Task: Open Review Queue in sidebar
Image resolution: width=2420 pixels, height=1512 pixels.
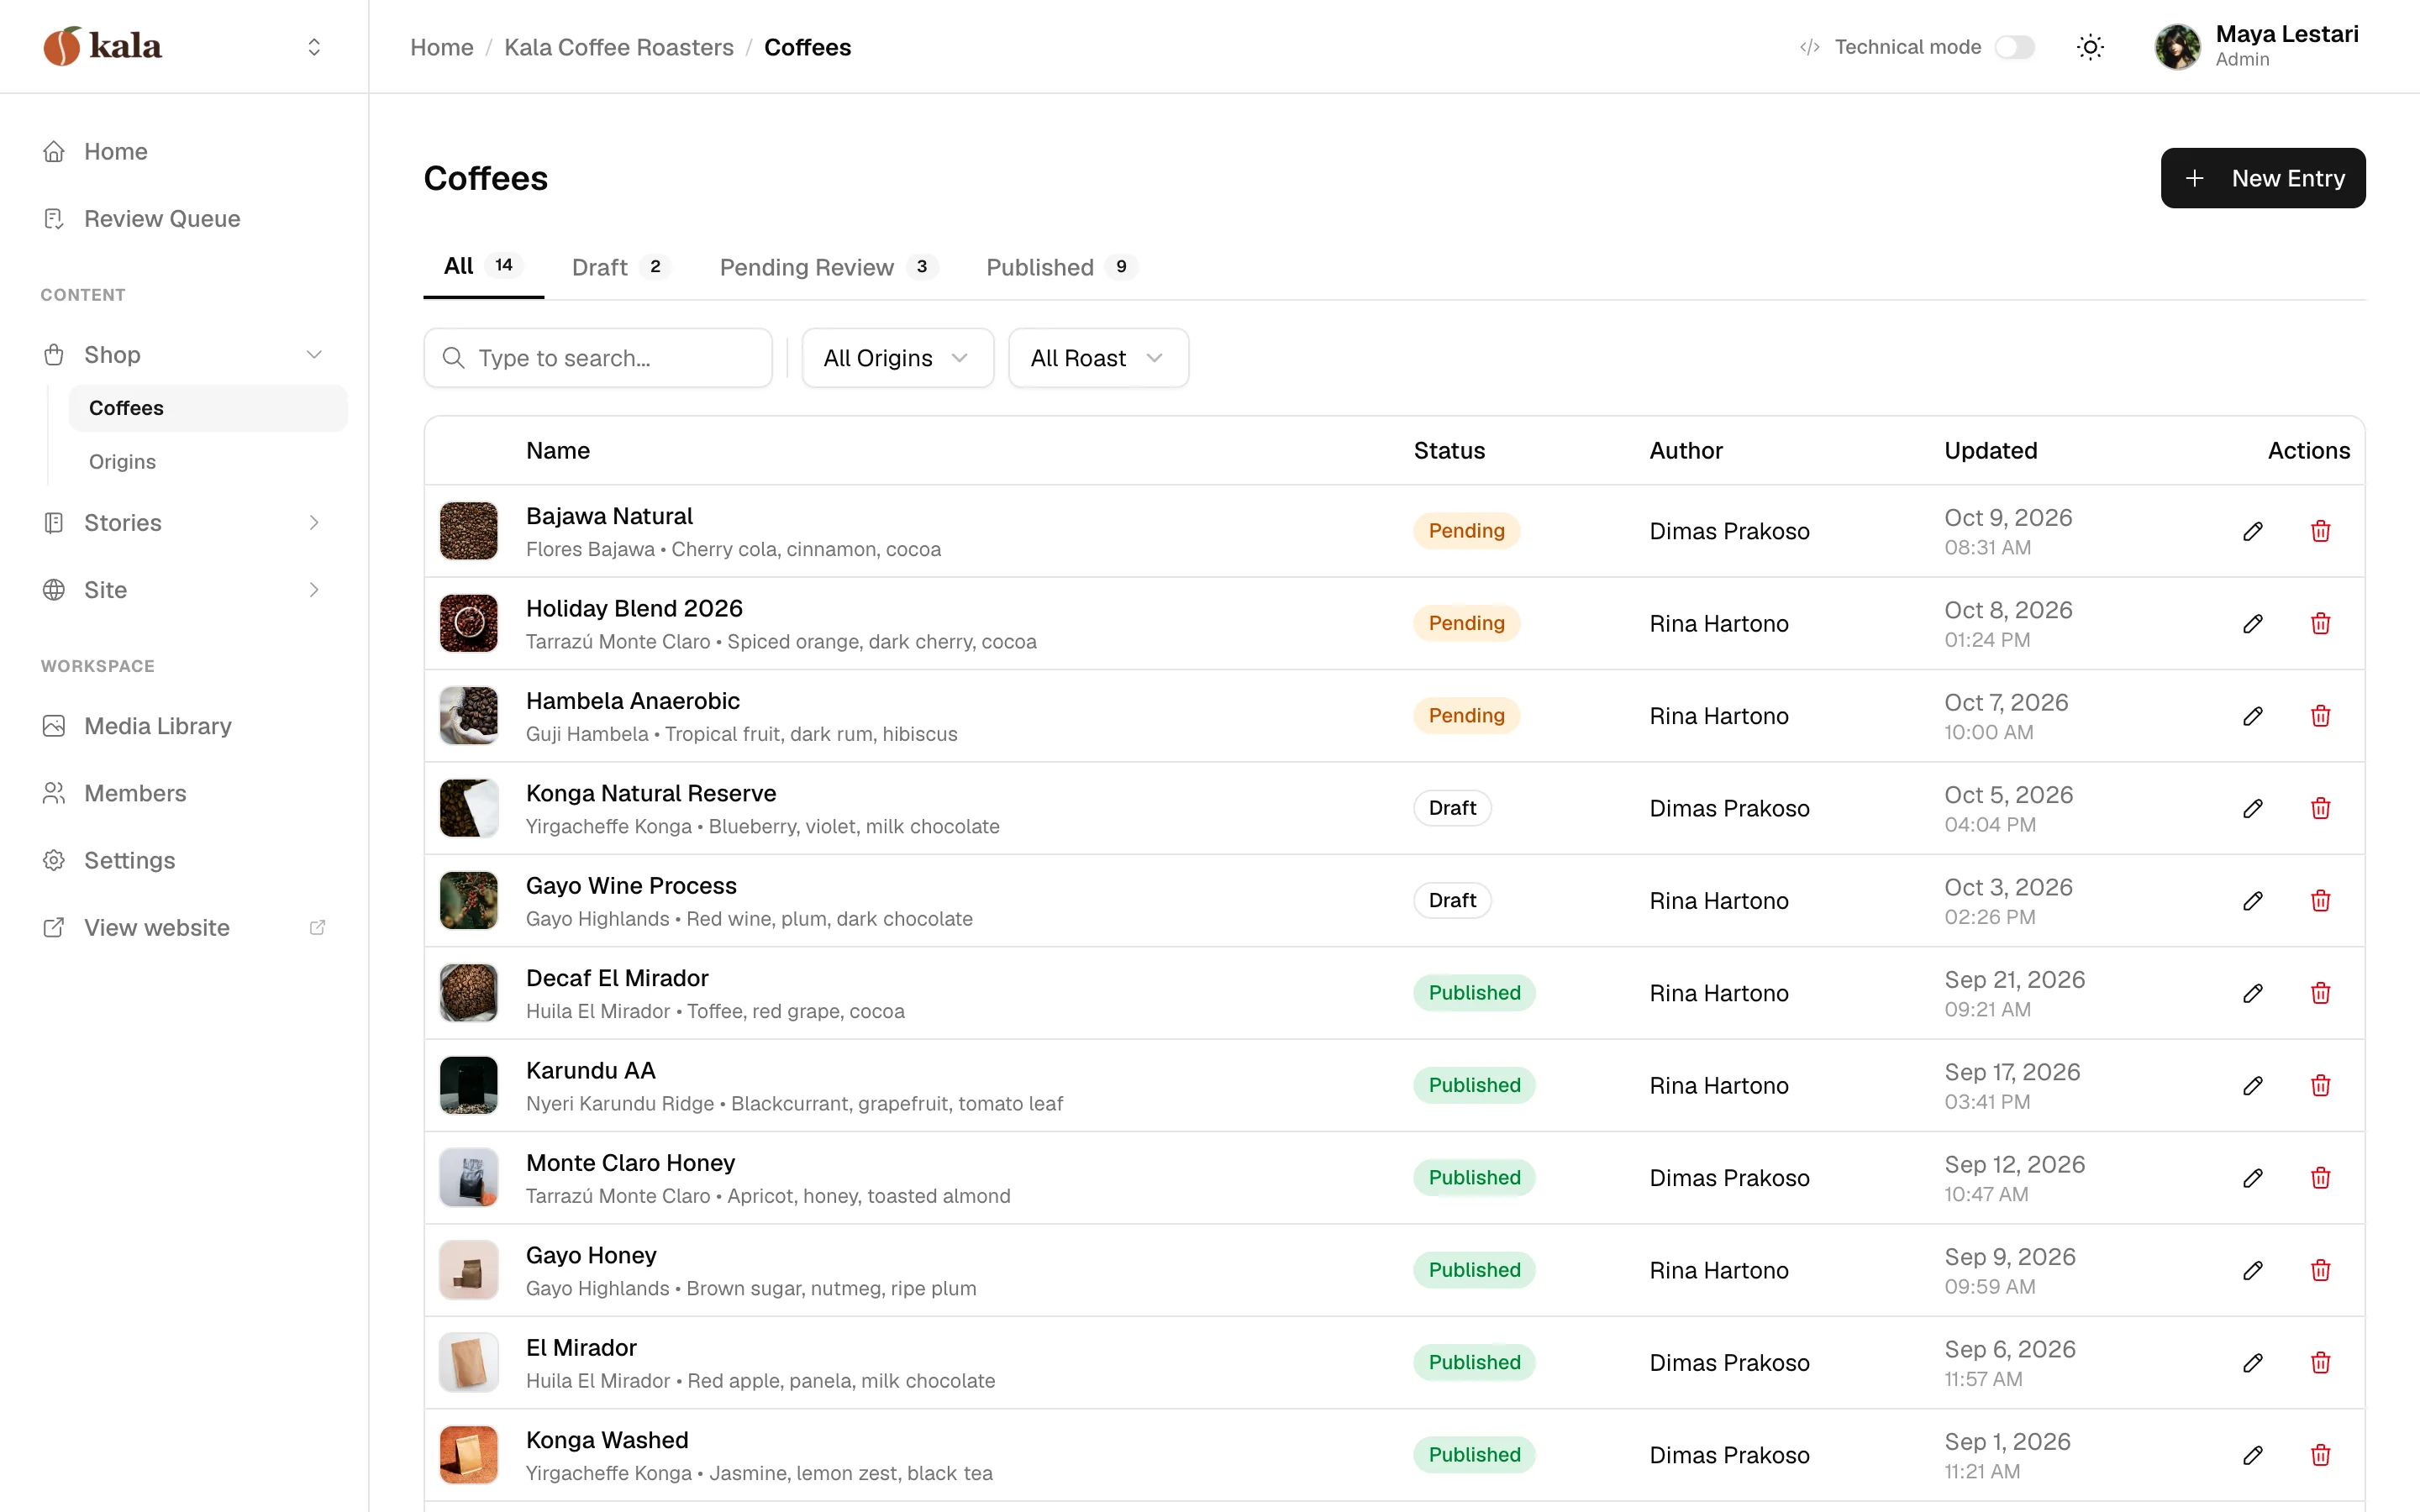Action: click(184, 219)
